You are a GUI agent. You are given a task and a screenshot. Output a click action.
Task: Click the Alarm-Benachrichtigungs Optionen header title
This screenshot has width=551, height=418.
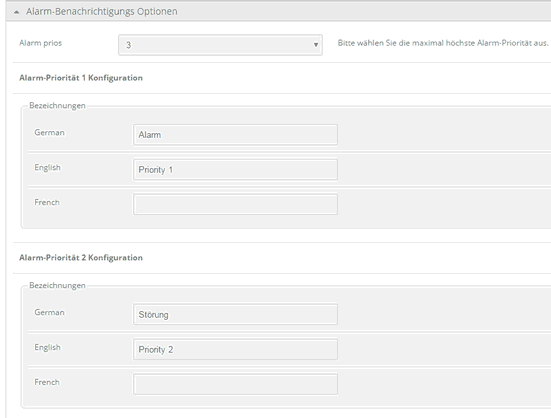pyautogui.click(x=102, y=12)
